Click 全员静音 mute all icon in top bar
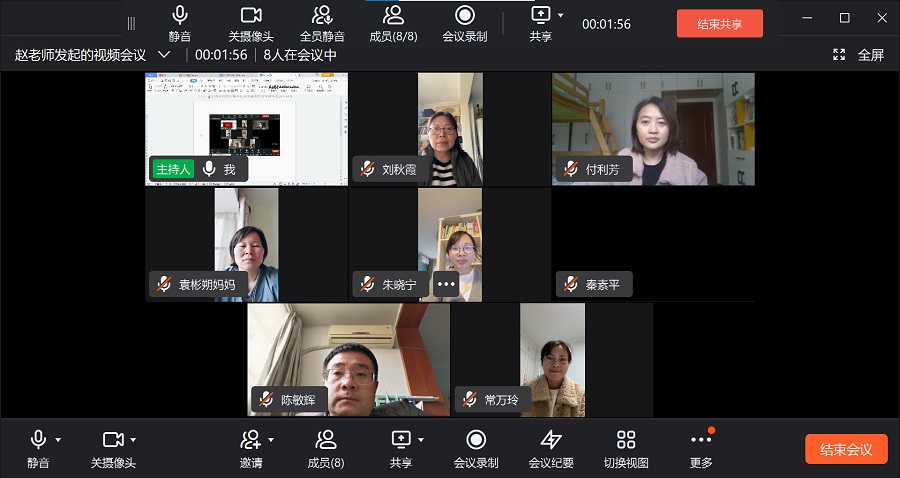 pyautogui.click(x=322, y=15)
